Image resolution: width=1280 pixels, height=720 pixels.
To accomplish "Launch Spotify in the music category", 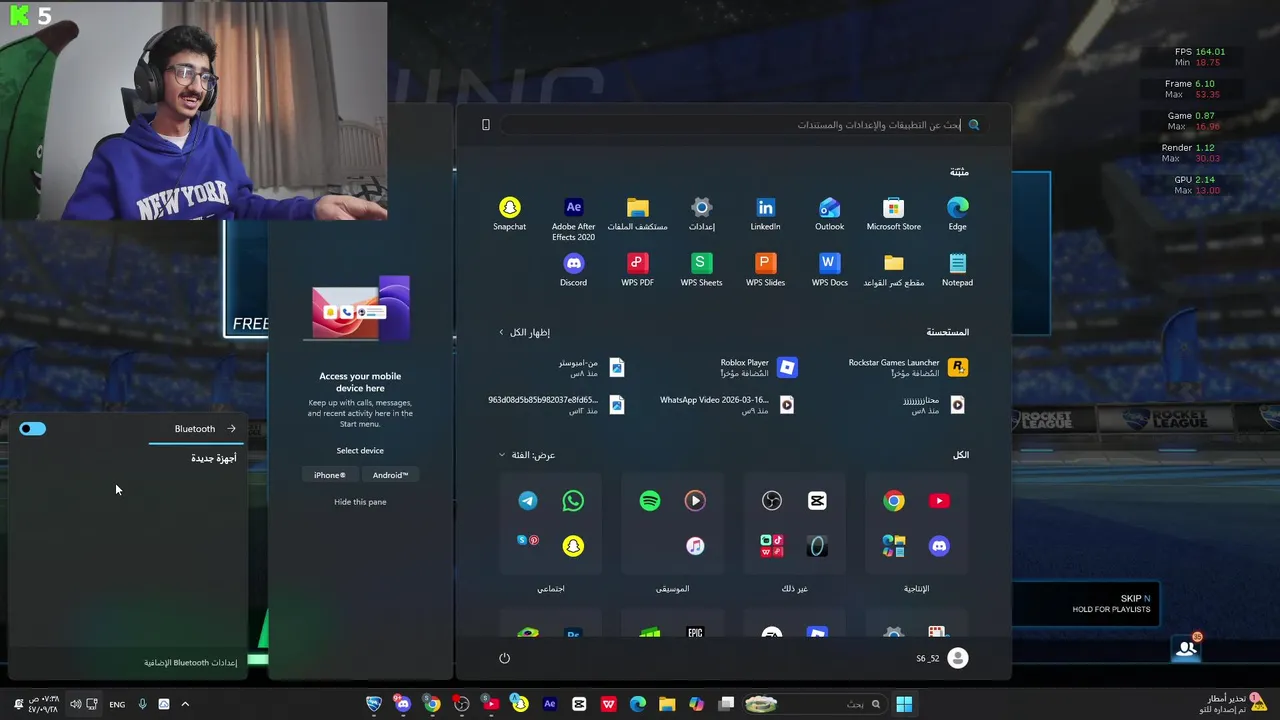I will tap(650, 501).
